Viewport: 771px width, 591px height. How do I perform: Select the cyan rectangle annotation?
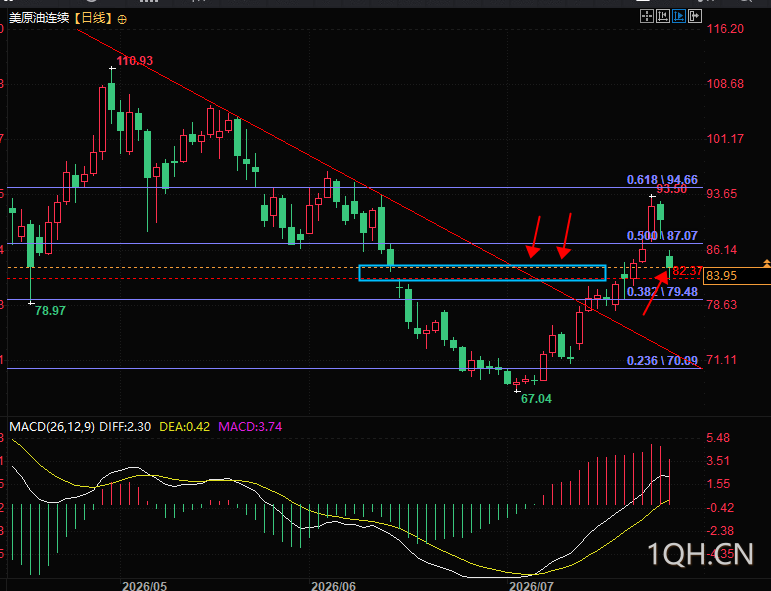(482, 273)
